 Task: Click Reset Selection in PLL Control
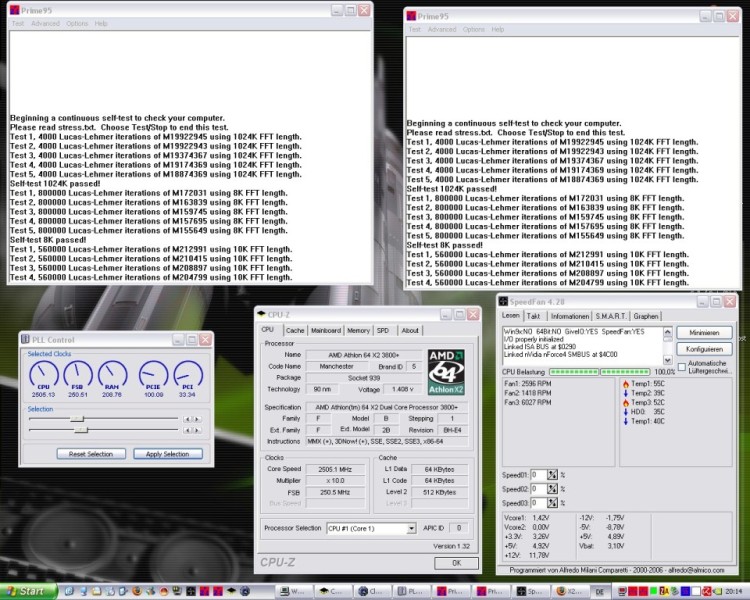(91, 454)
